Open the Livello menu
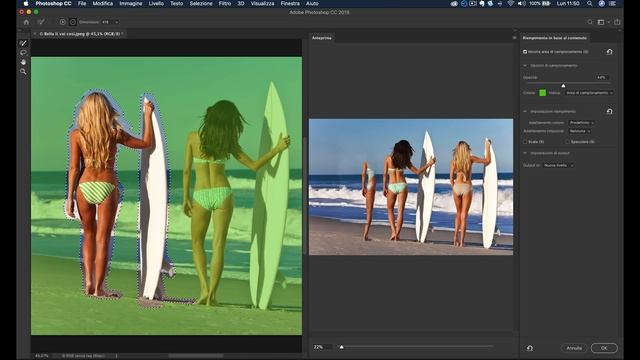Viewport: 640px width, 360px height. pos(156,3)
